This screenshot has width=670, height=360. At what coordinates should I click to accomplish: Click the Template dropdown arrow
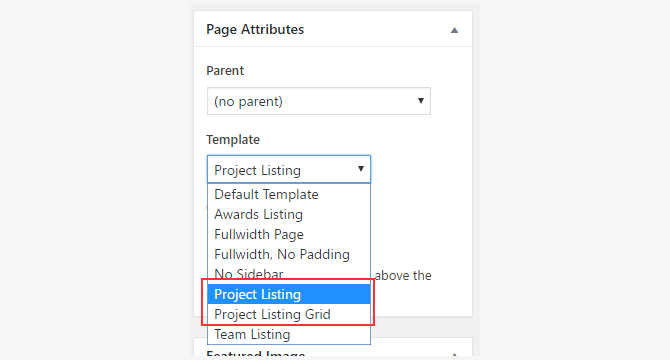point(361,169)
